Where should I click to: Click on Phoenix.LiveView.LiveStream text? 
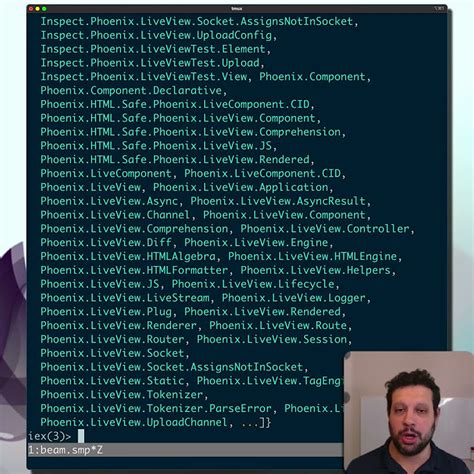tap(125, 298)
